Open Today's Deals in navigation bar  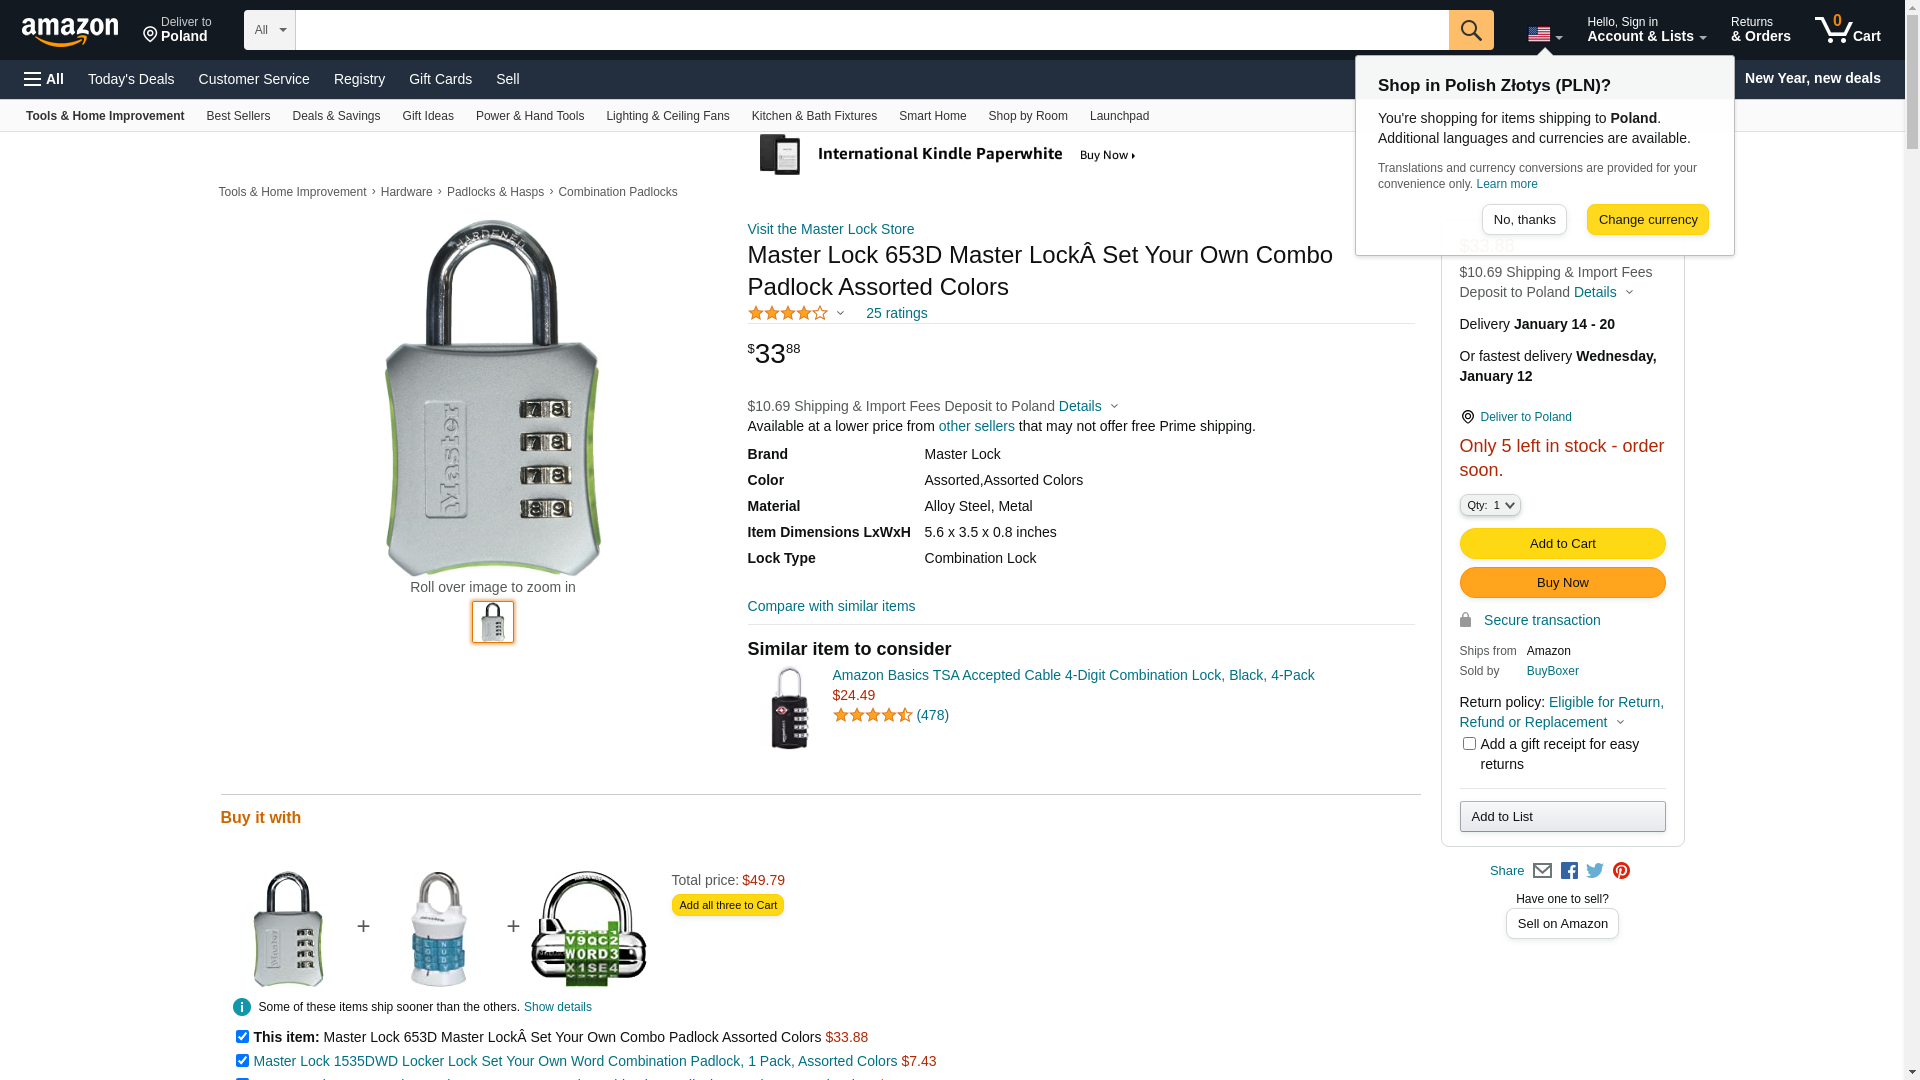click(131, 79)
